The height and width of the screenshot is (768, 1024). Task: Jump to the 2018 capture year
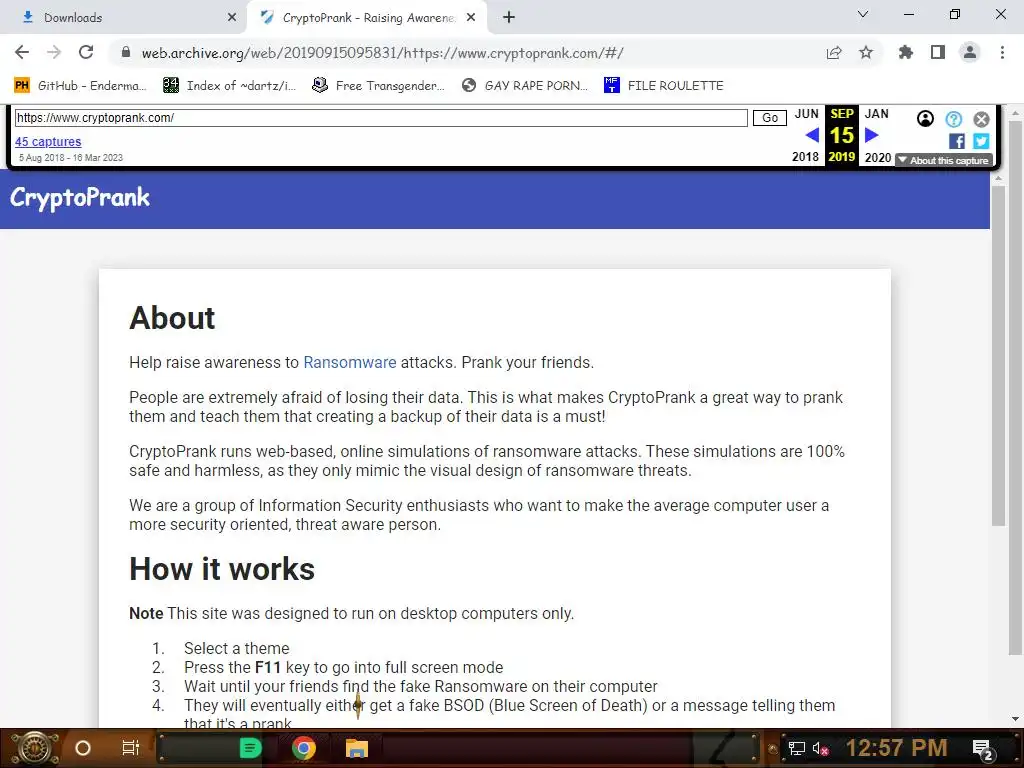tap(805, 157)
